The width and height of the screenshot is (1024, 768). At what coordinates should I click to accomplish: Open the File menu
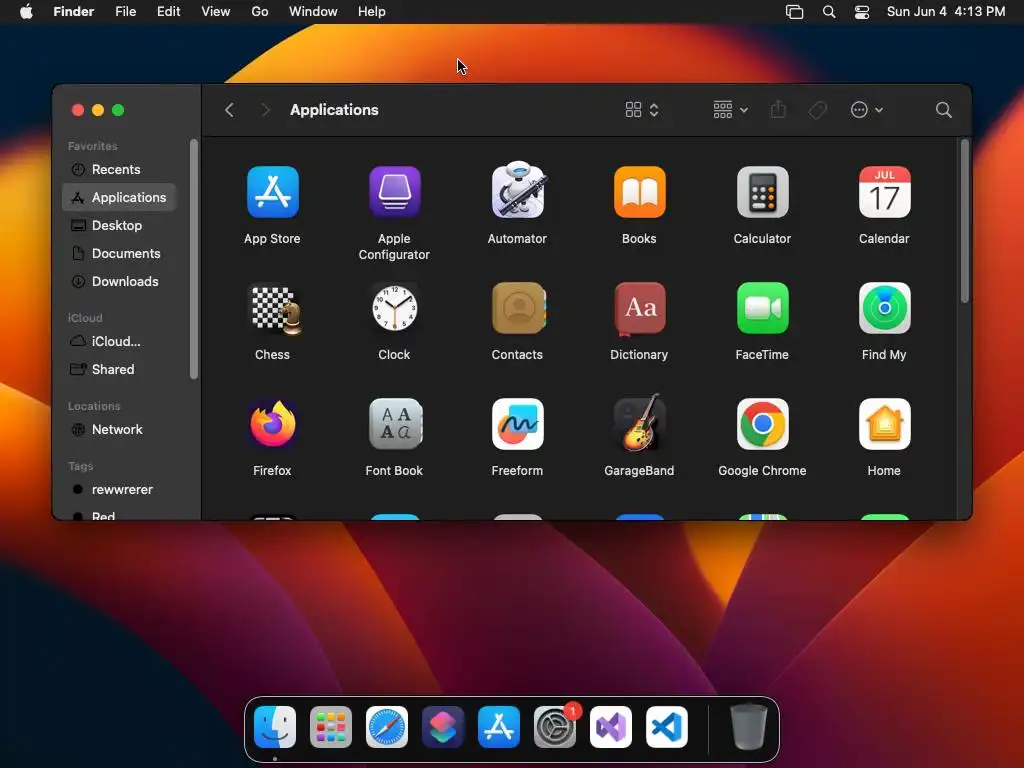[125, 12]
